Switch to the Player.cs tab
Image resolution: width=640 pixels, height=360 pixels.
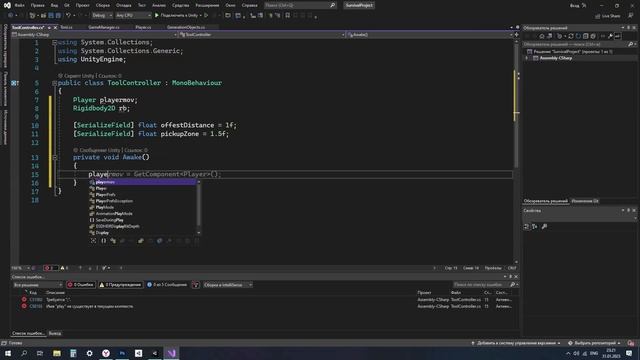coord(143,27)
